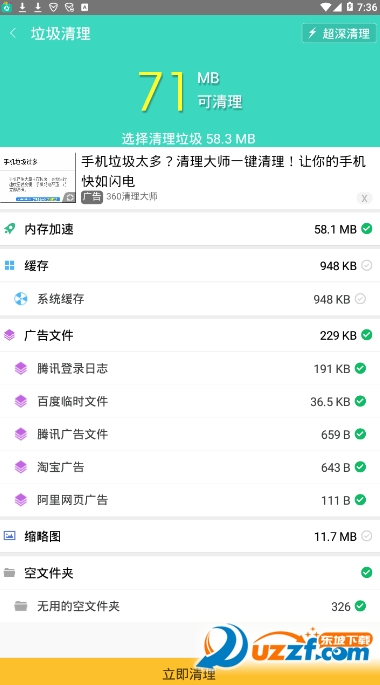Open the 百度临时文件 list entry
The image size is (380, 685).
pyautogui.click(x=190, y=401)
